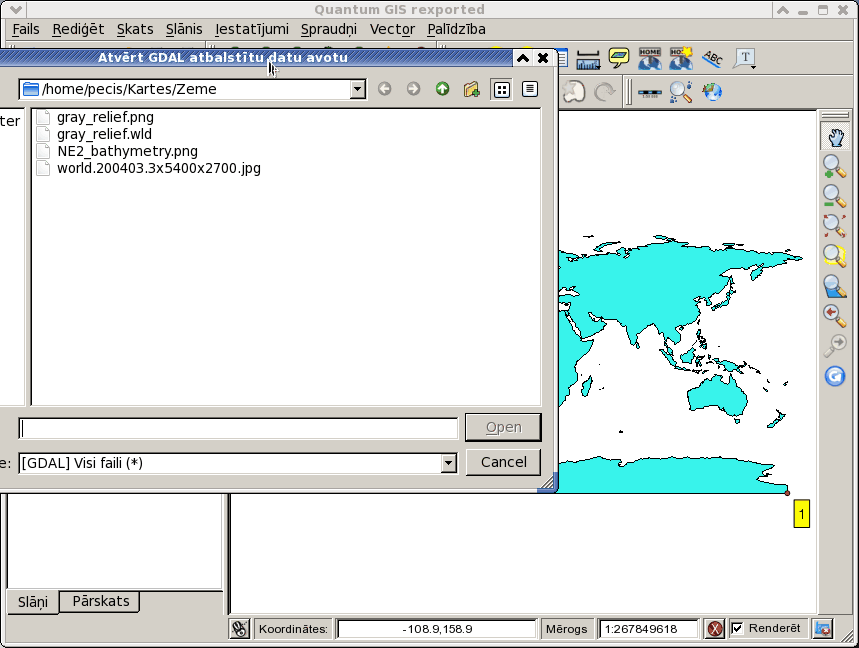Click the toggle extents icon left of Koordinātes
This screenshot has width=859, height=648.
[x=239, y=629]
